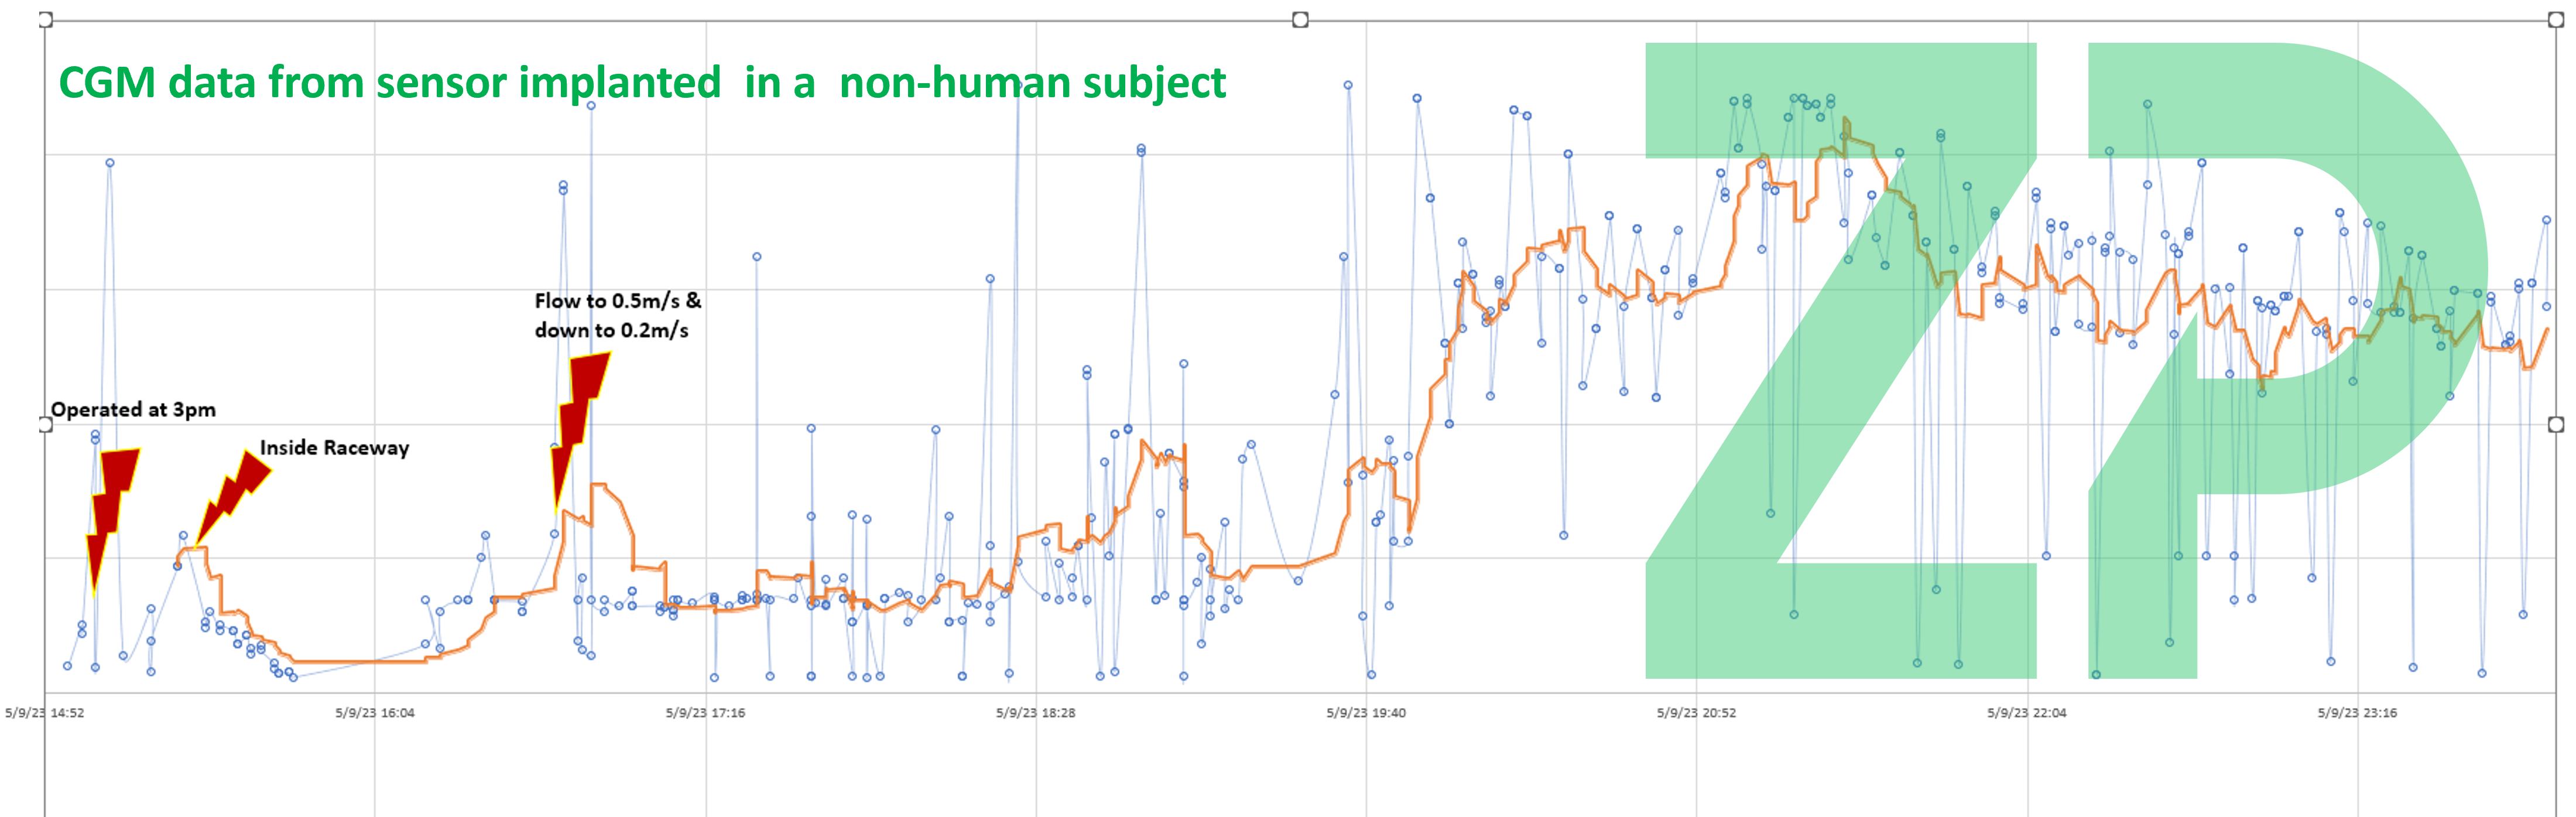Click the 5/9/23 23:16 axis label
This screenshot has height=817, width=2576.
coord(2356,713)
